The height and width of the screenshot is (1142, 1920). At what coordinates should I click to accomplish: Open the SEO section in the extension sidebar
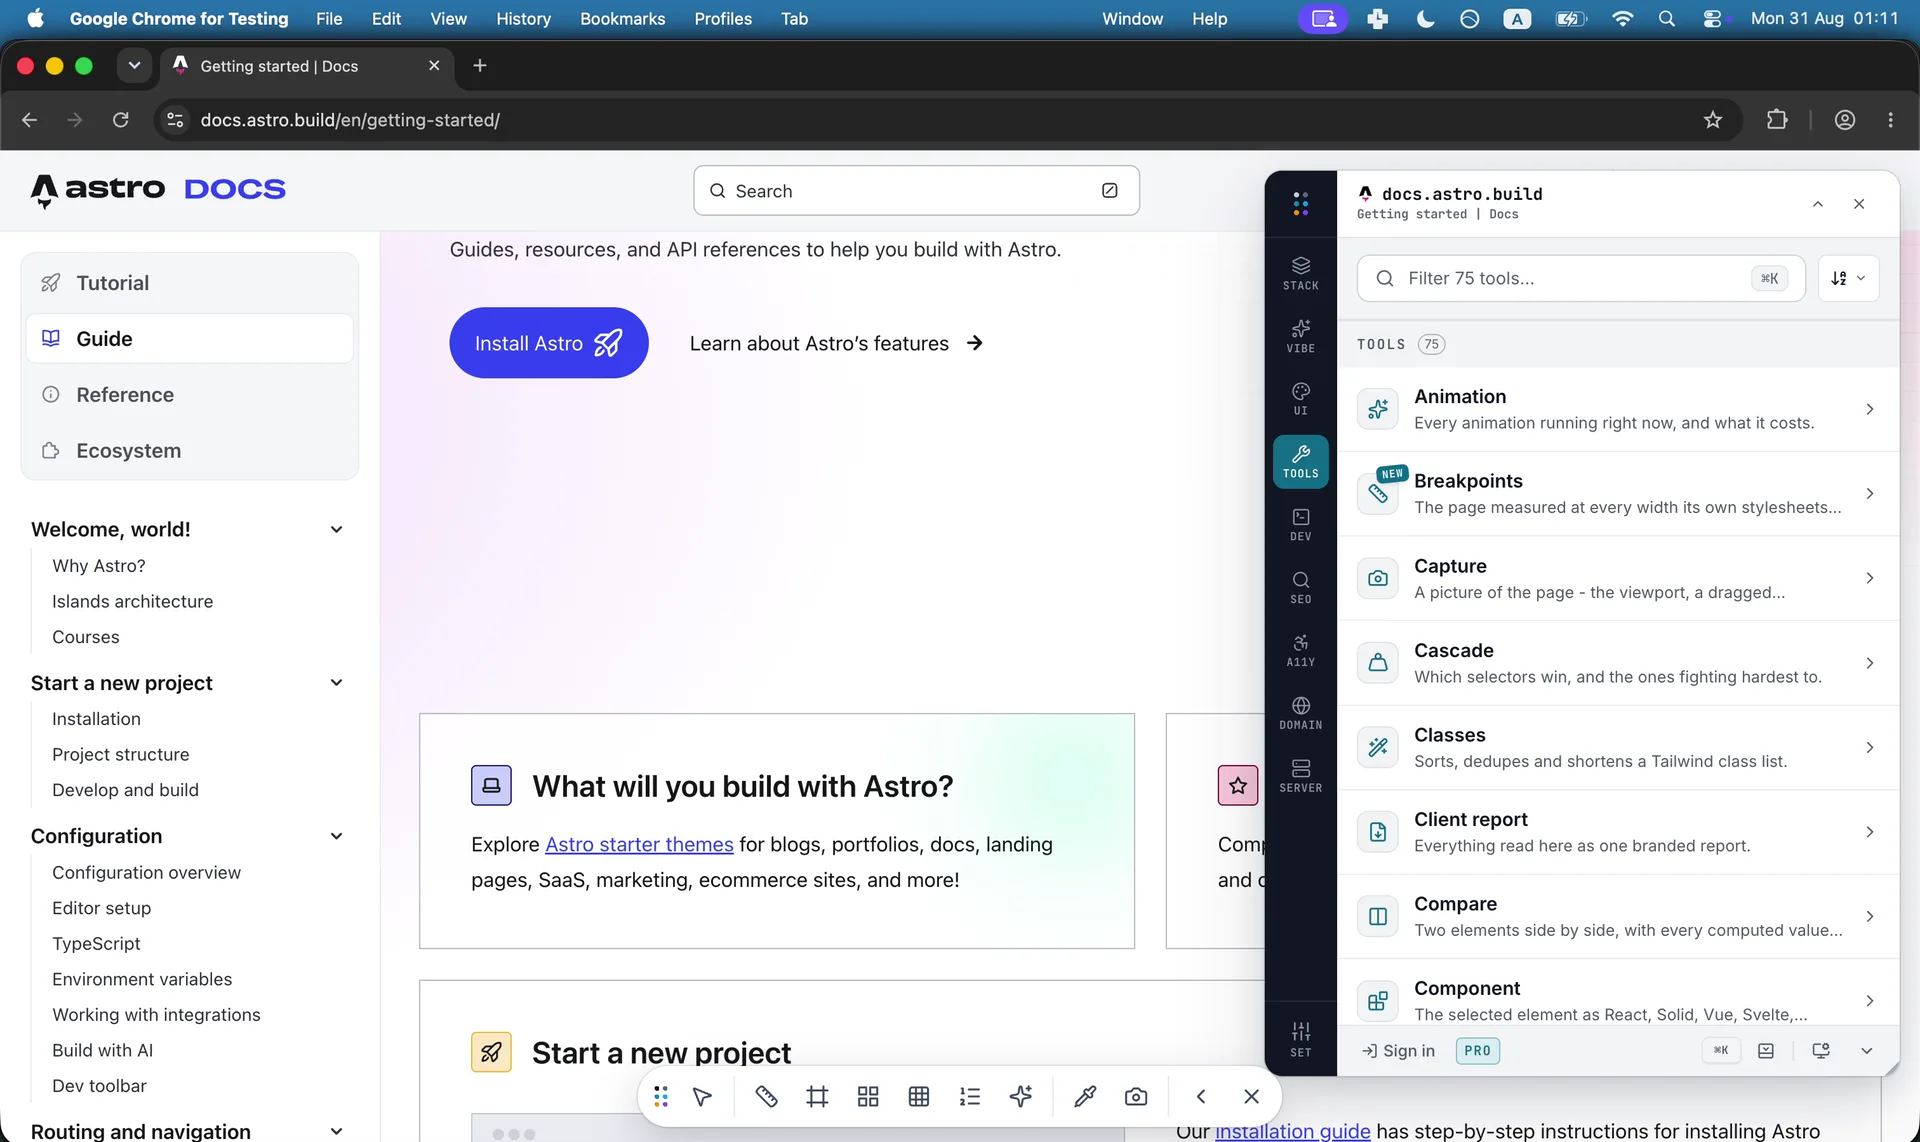click(x=1300, y=587)
